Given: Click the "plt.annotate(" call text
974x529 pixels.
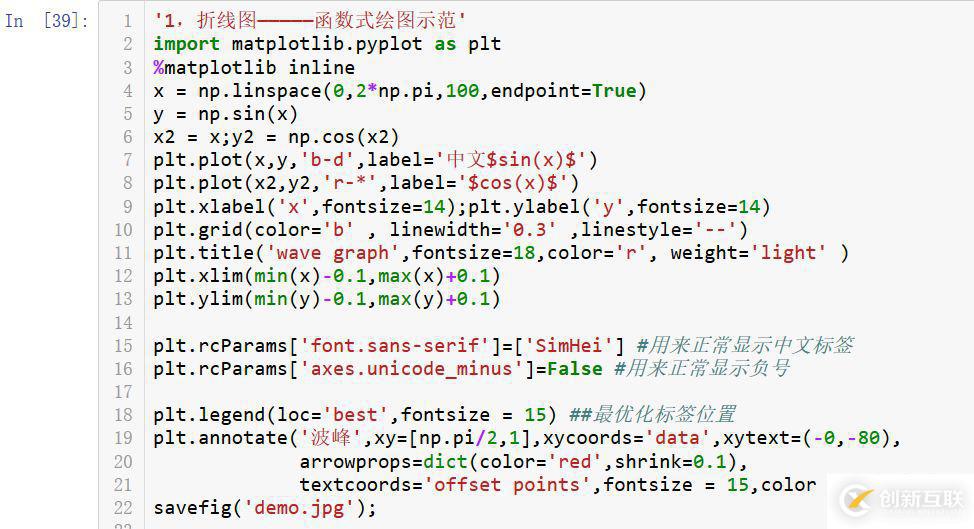Looking at the screenshot, I should (x=225, y=438).
